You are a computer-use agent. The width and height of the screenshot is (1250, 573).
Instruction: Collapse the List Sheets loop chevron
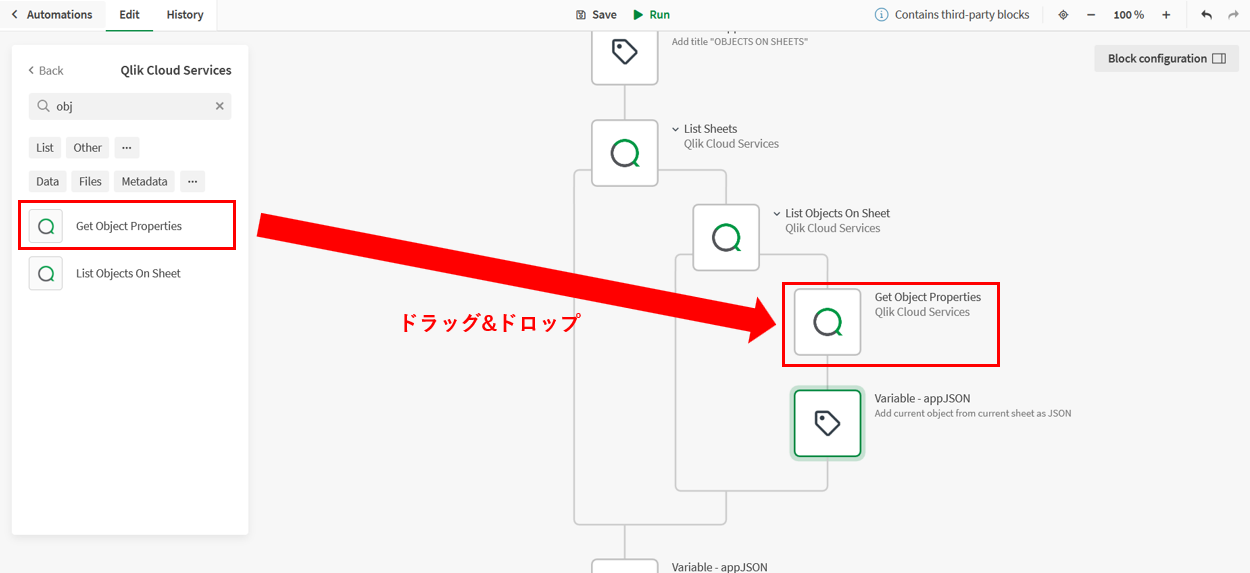tap(677, 129)
